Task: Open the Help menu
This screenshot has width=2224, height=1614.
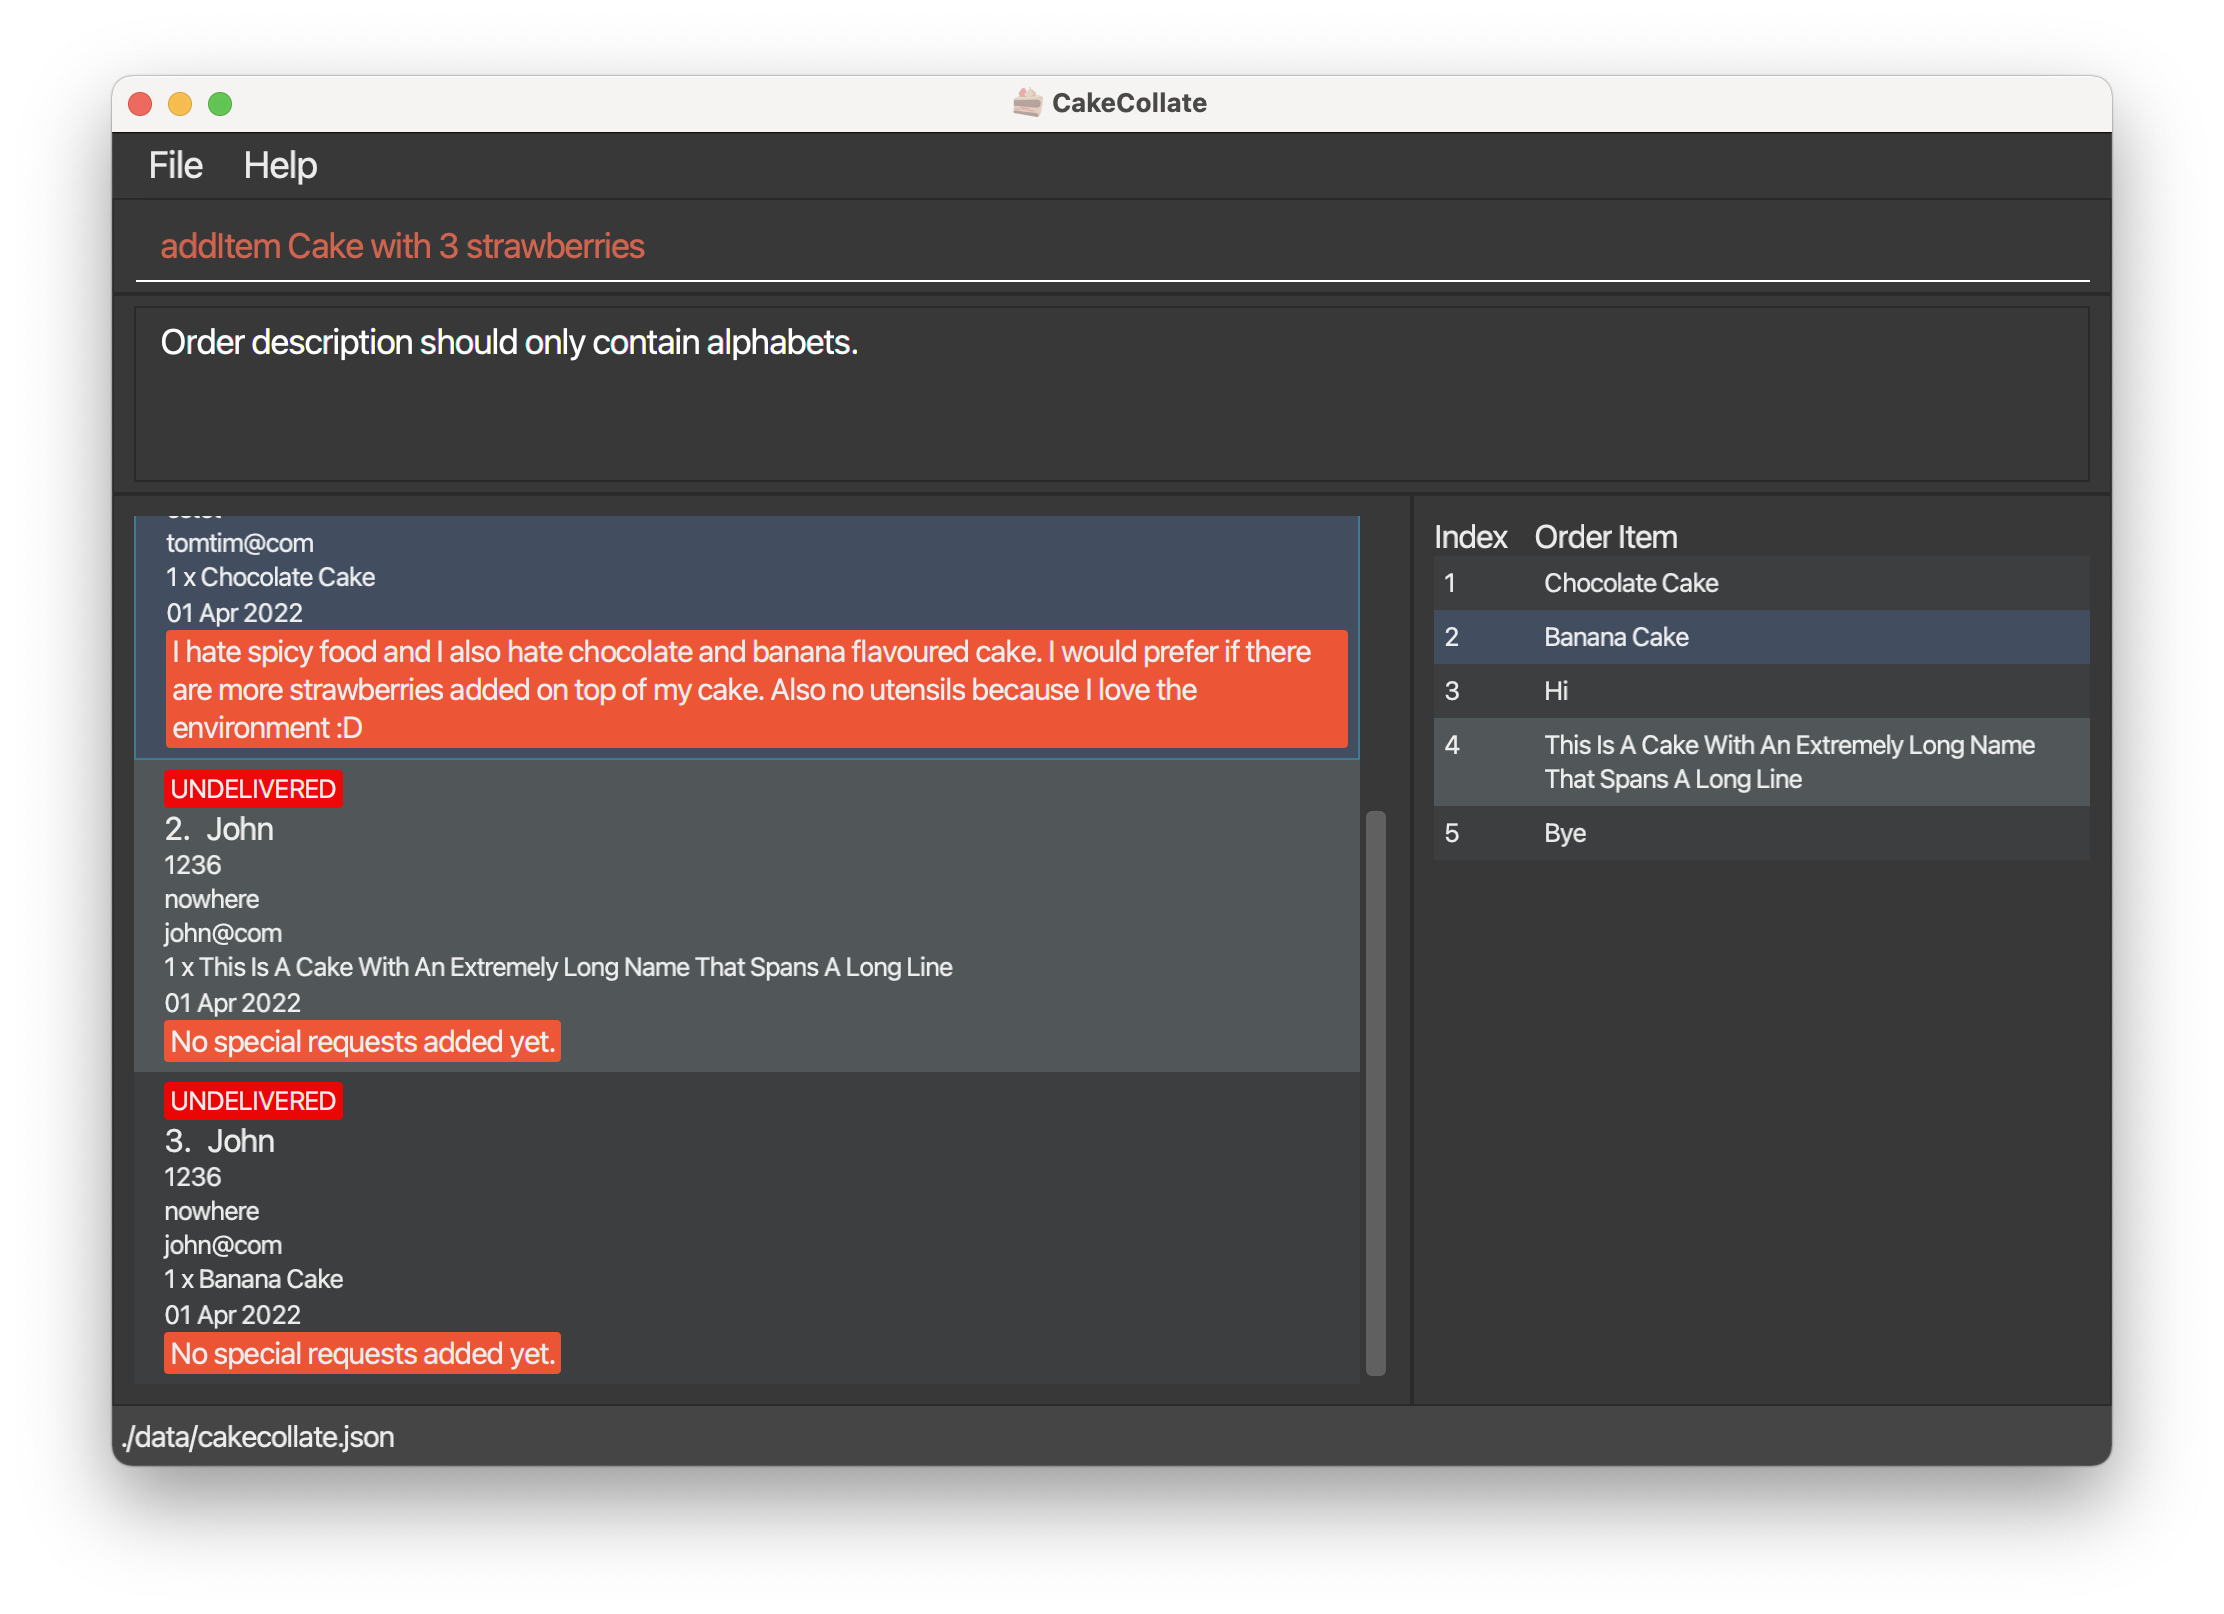Action: click(x=280, y=165)
